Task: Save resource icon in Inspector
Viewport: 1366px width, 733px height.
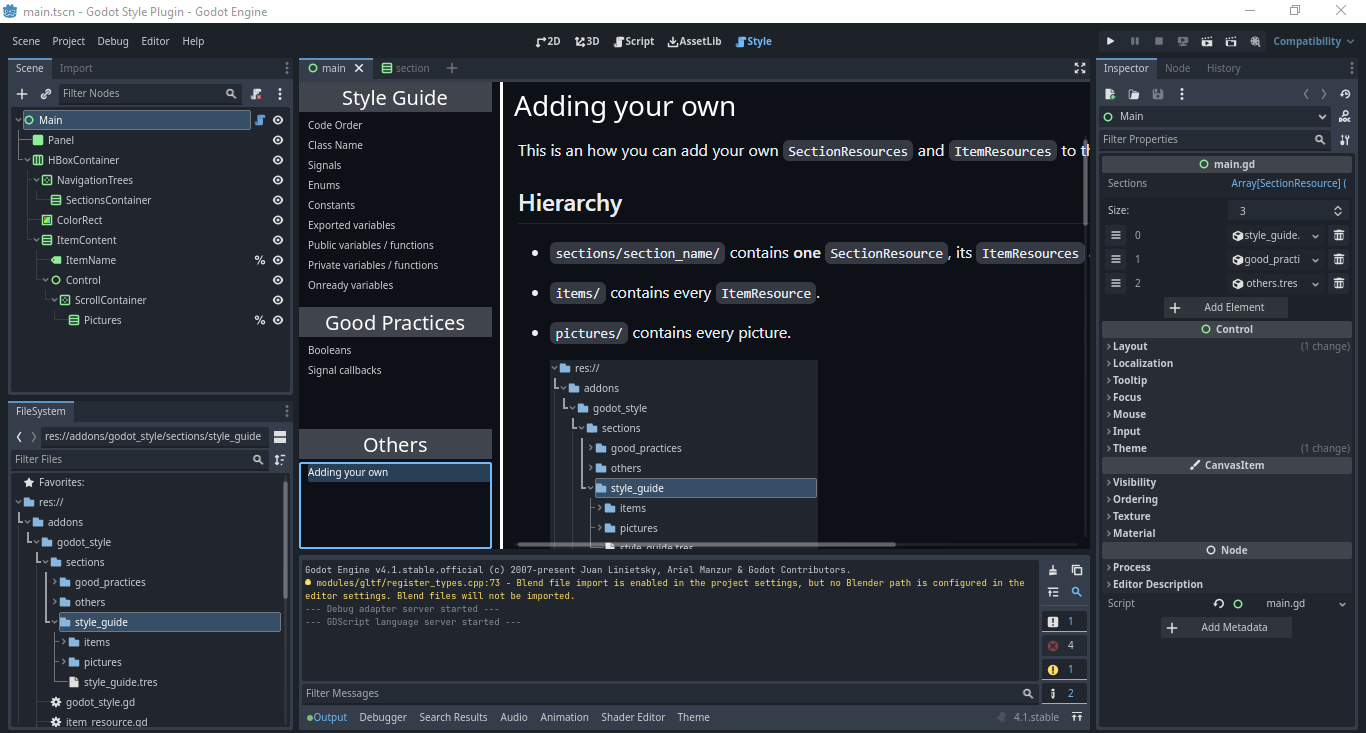Action: pyautogui.click(x=1158, y=94)
